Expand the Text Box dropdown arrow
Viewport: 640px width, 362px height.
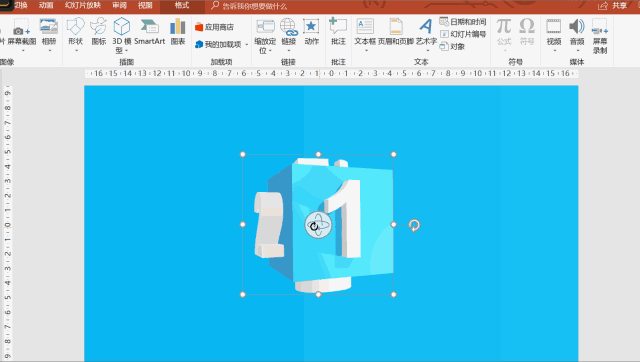point(366,51)
